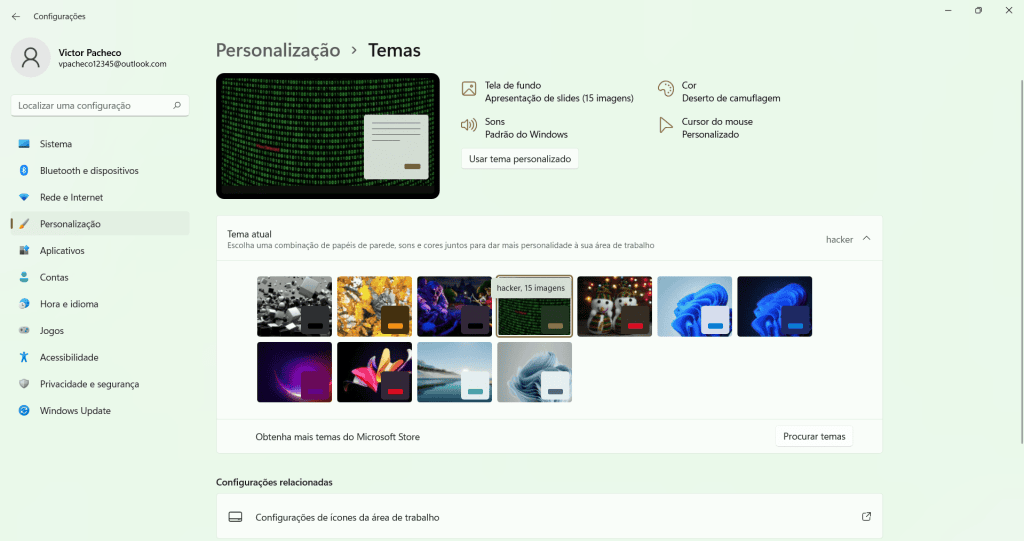Select the hacker green code theme
This screenshot has width=1024, height=541.
click(534, 306)
